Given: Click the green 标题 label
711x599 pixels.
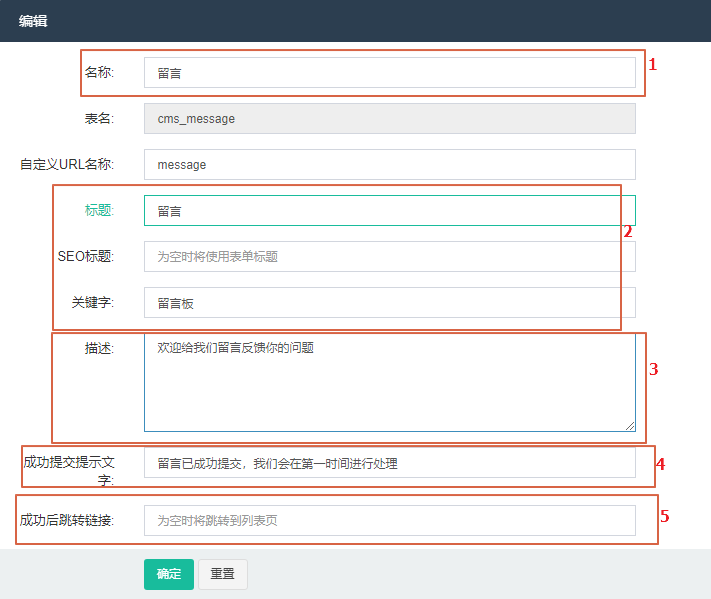Looking at the screenshot, I should (99, 210).
